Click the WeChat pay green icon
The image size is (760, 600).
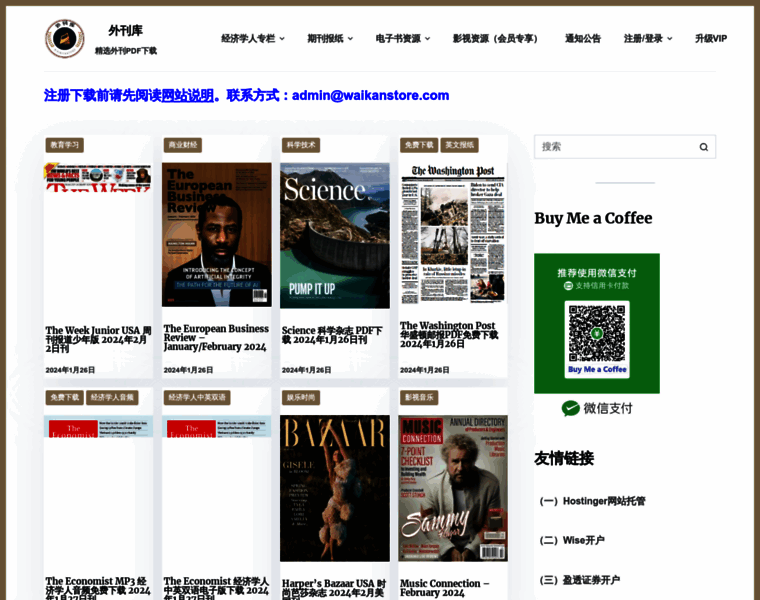click(x=570, y=408)
